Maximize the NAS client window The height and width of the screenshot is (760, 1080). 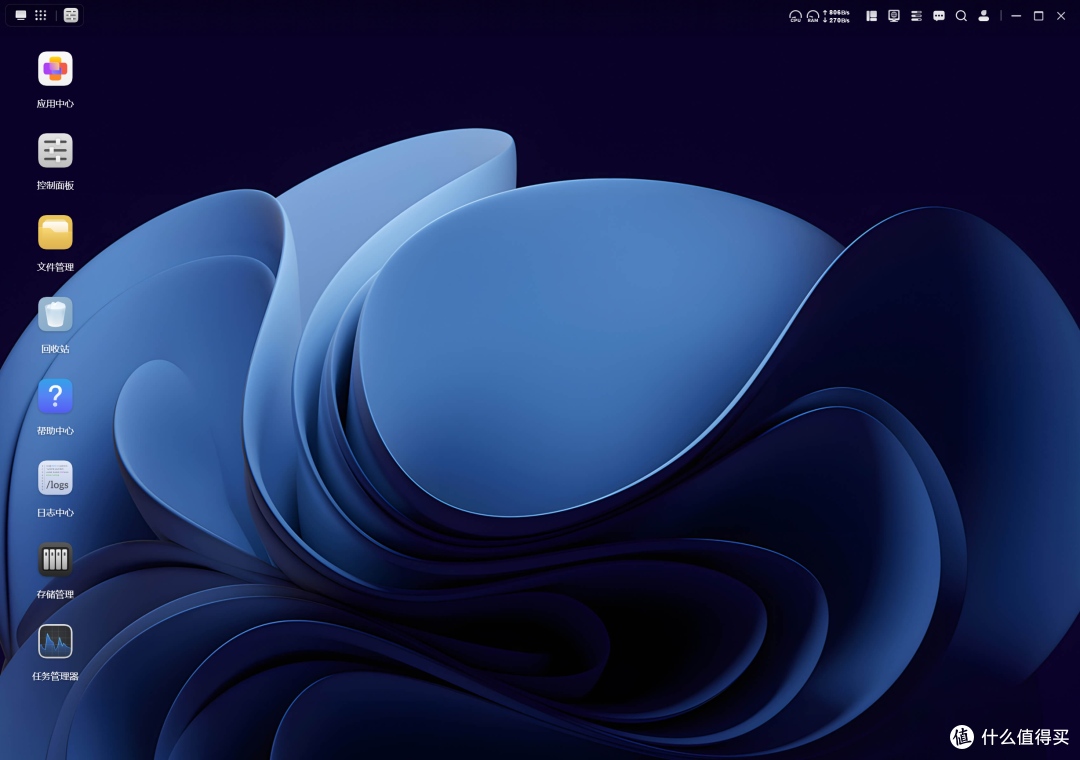point(1039,16)
